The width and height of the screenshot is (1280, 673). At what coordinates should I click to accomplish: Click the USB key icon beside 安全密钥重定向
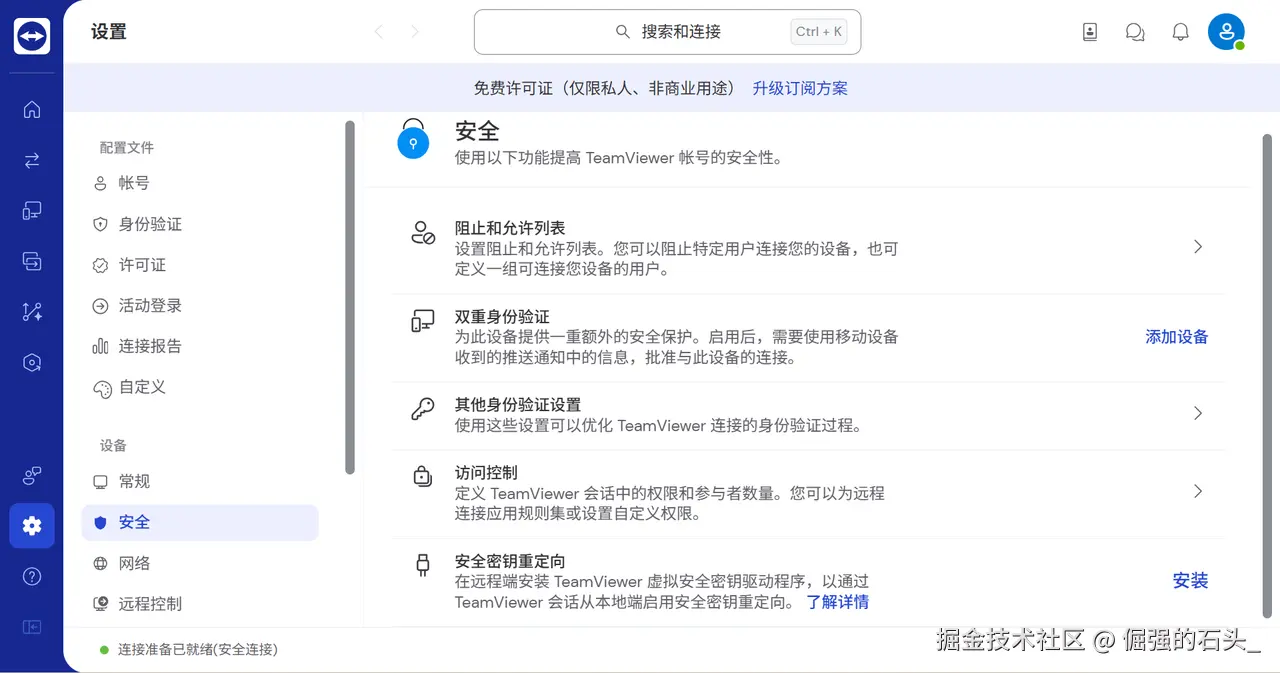pos(422,565)
